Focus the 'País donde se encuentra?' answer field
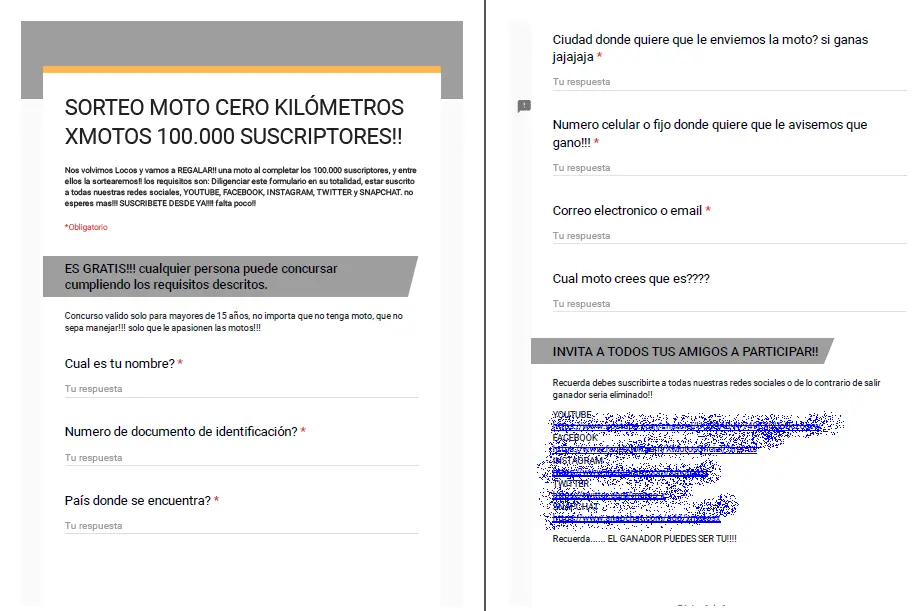This screenshot has width=922, height=611. click(242, 526)
